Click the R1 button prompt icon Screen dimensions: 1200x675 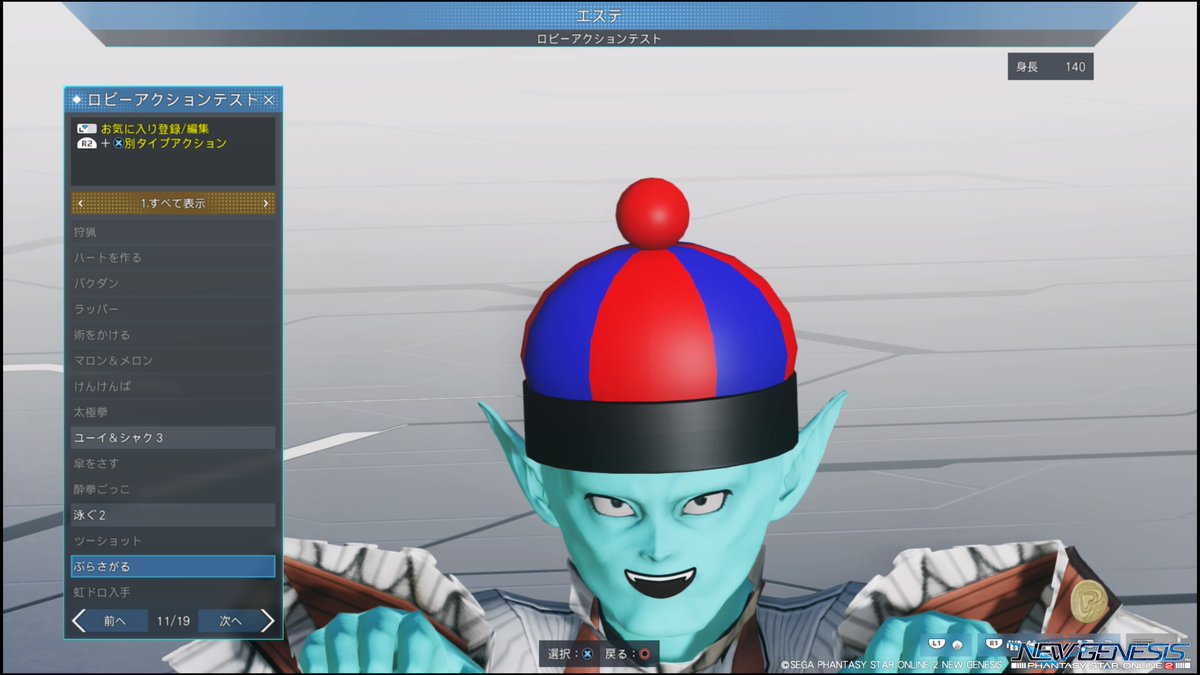pyautogui.click(x=994, y=643)
